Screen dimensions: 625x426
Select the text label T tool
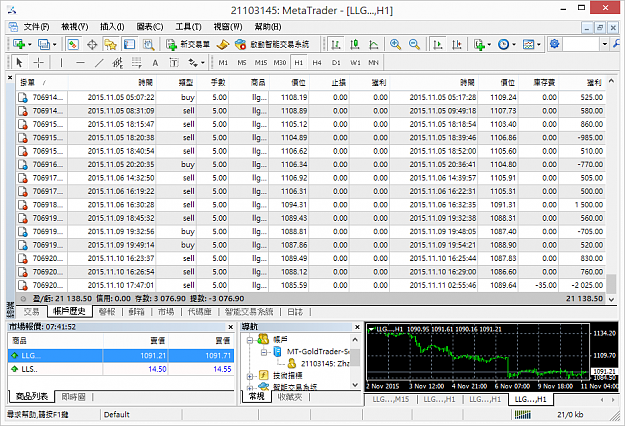174,63
